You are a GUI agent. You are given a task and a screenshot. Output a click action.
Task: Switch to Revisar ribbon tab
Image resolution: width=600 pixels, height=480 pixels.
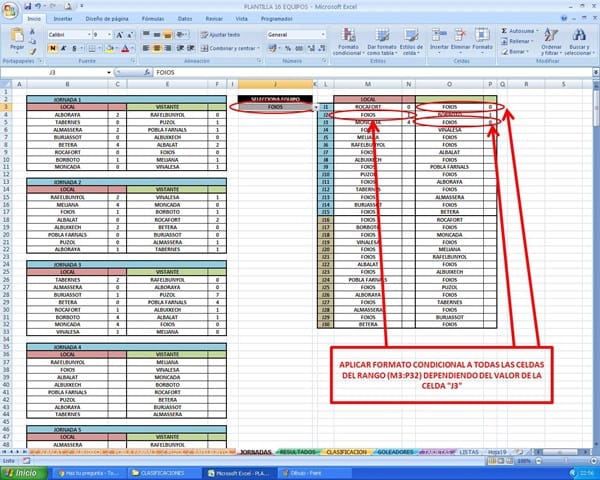pos(214,19)
